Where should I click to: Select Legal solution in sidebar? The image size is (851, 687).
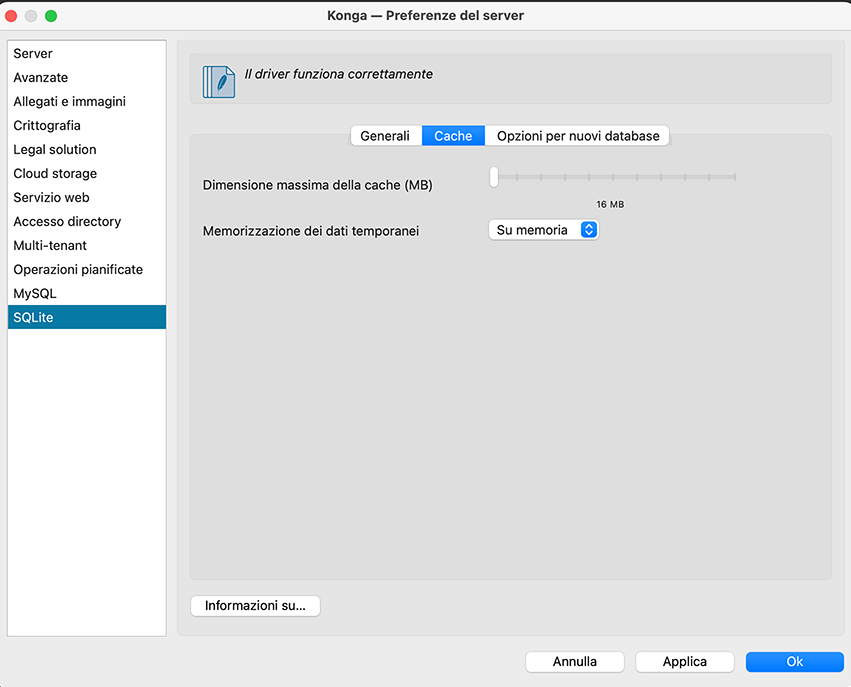(x=55, y=149)
